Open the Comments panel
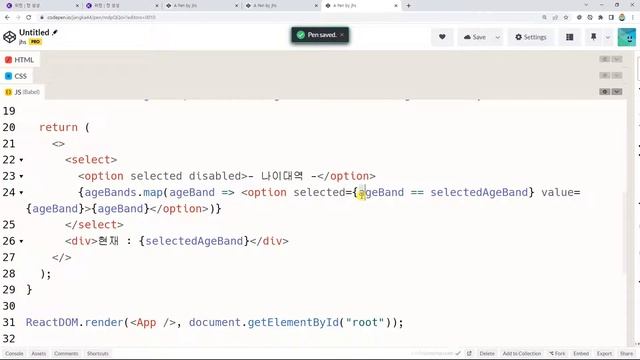Viewport: 640px width, 360px height. point(66,353)
